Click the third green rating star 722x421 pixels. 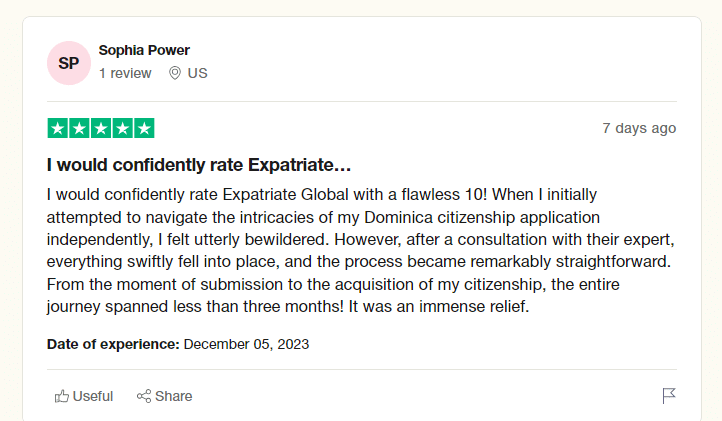click(x=101, y=128)
